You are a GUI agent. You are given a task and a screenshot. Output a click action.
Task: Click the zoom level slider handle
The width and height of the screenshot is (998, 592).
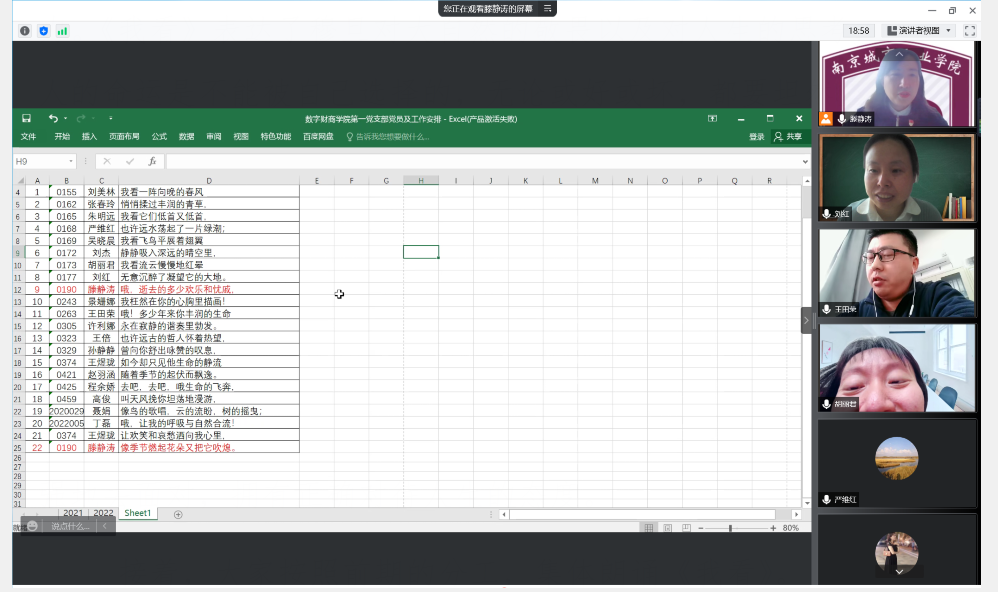click(730, 528)
